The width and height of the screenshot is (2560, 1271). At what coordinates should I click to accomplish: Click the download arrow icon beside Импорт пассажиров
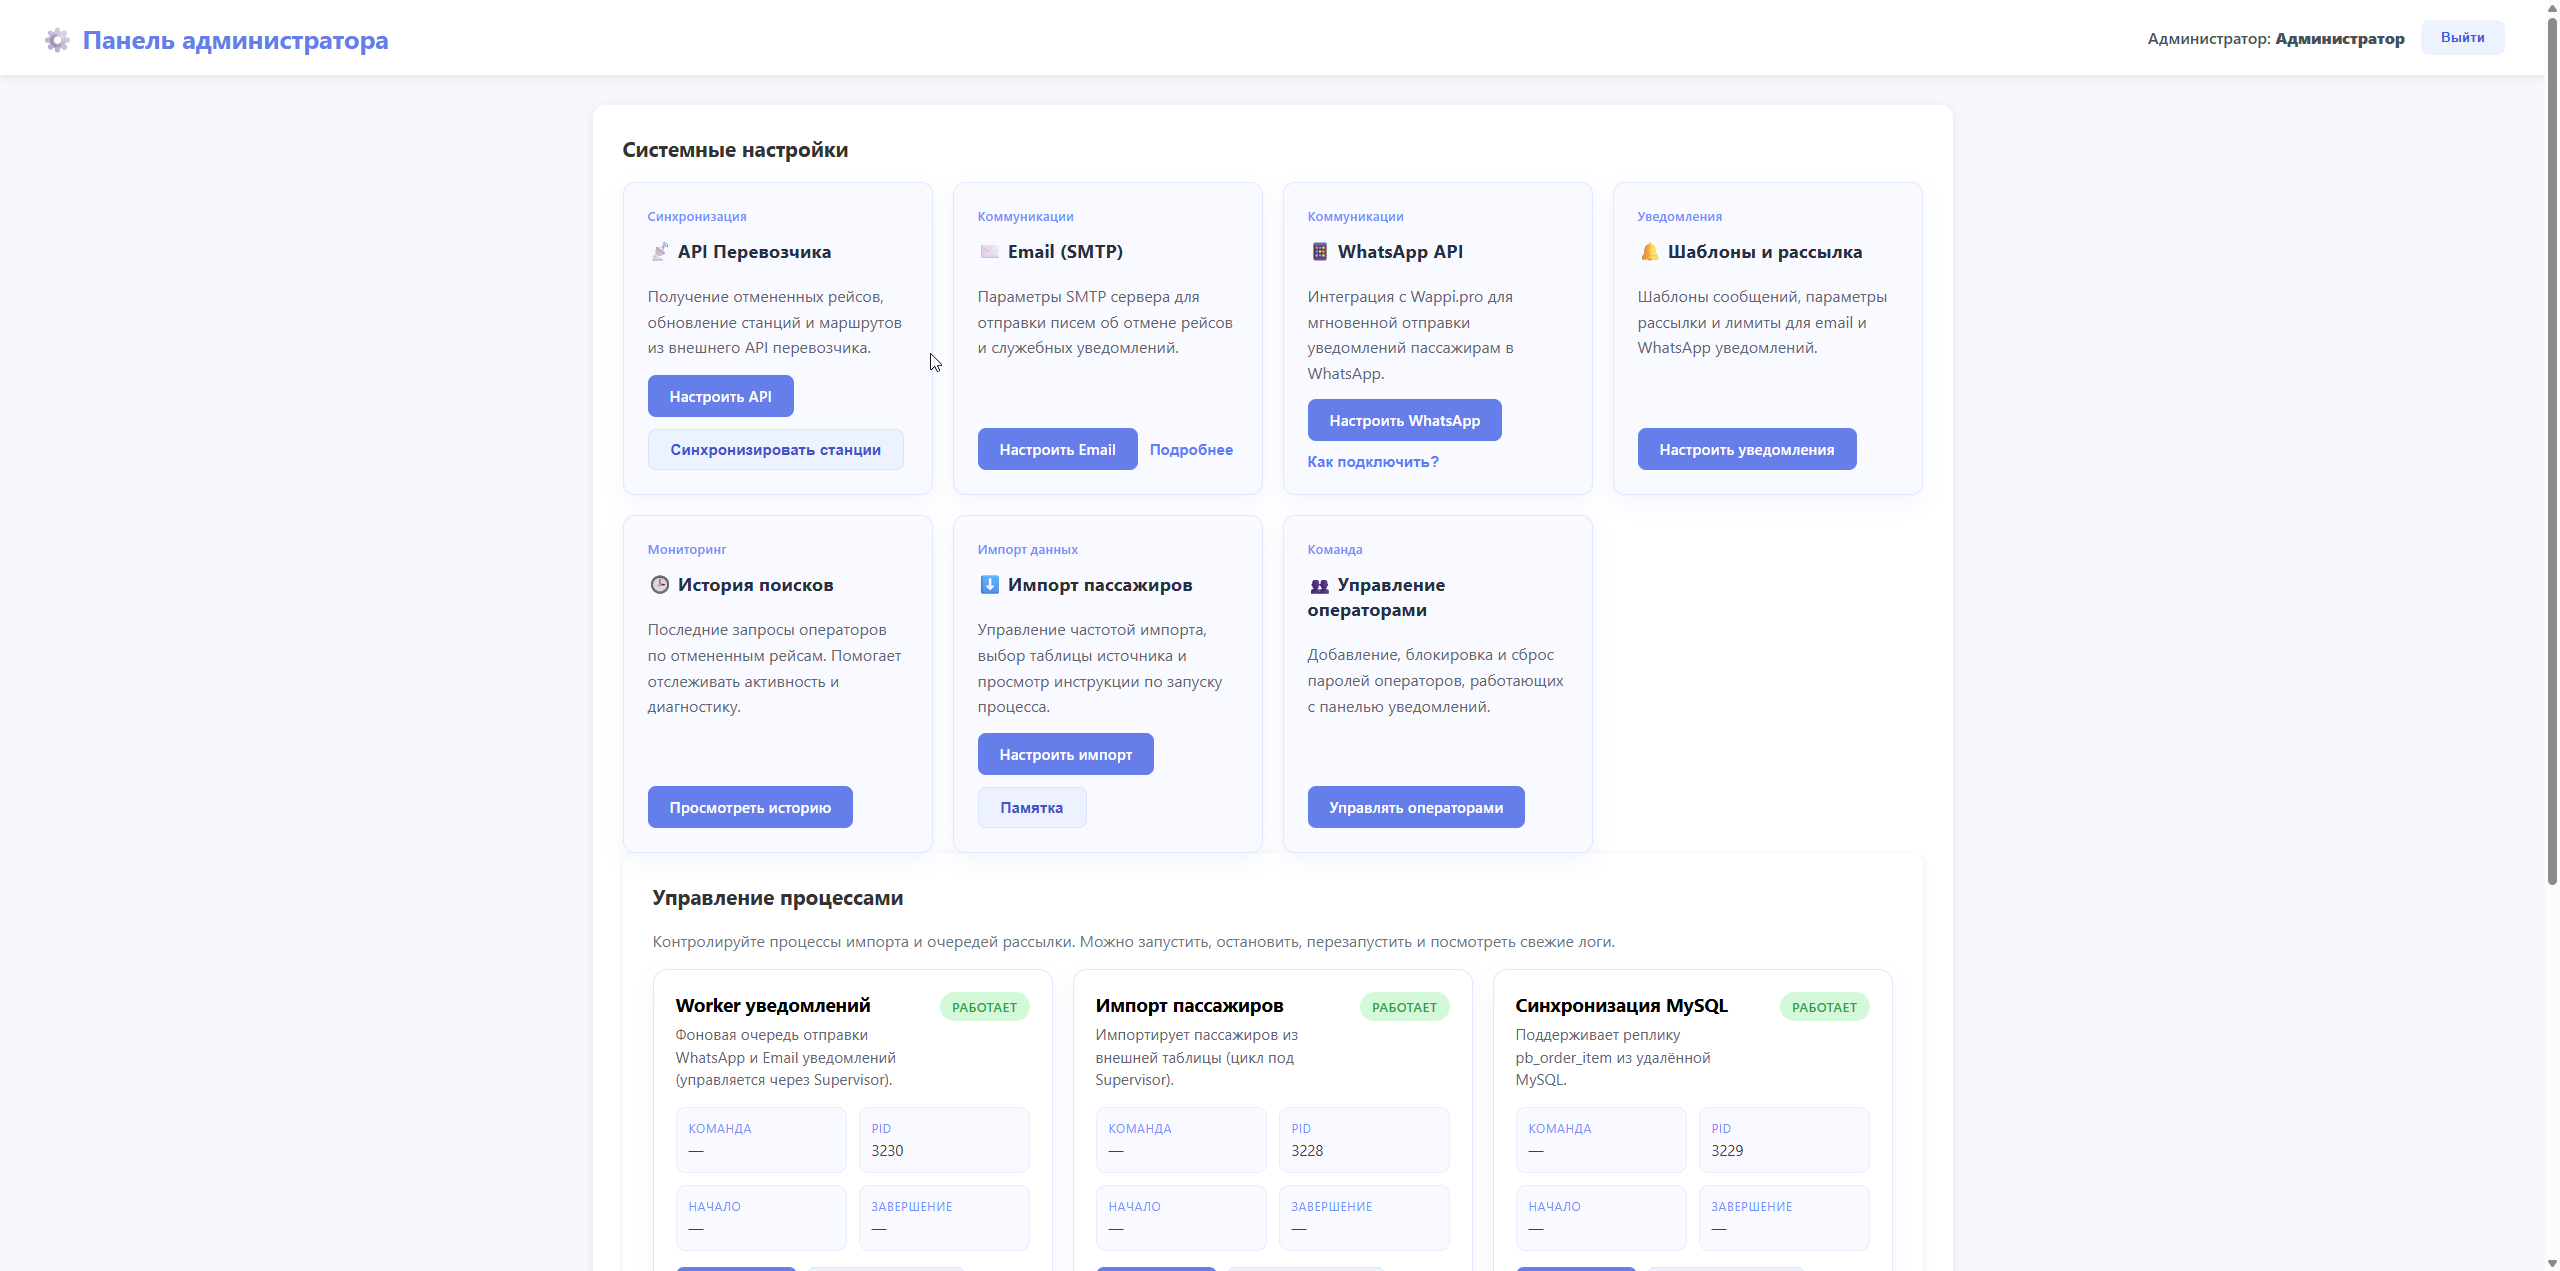point(989,585)
